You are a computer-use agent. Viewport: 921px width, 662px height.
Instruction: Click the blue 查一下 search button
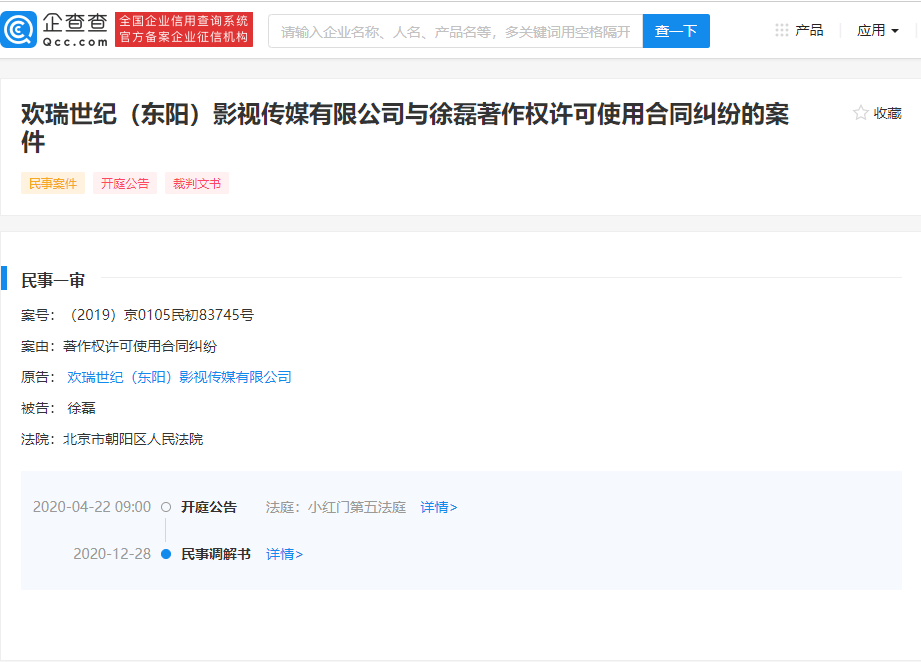(x=676, y=30)
